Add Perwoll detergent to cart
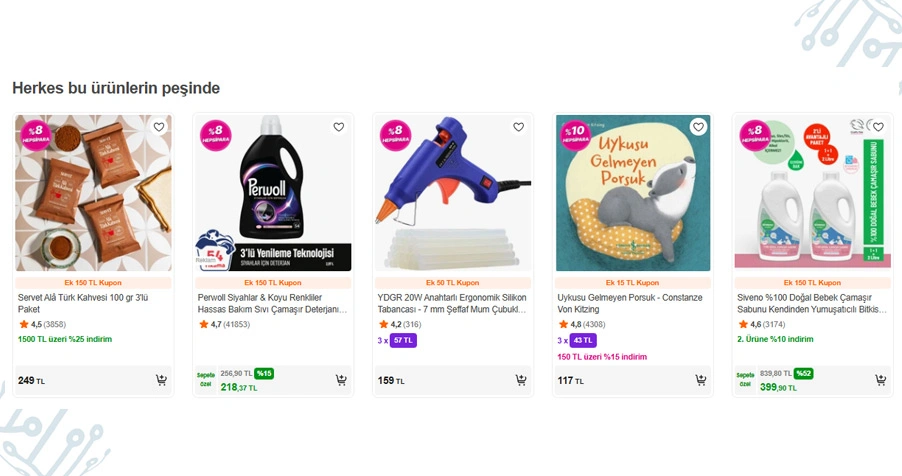Image resolution: width=902 pixels, height=476 pixels. pos(341,380)
